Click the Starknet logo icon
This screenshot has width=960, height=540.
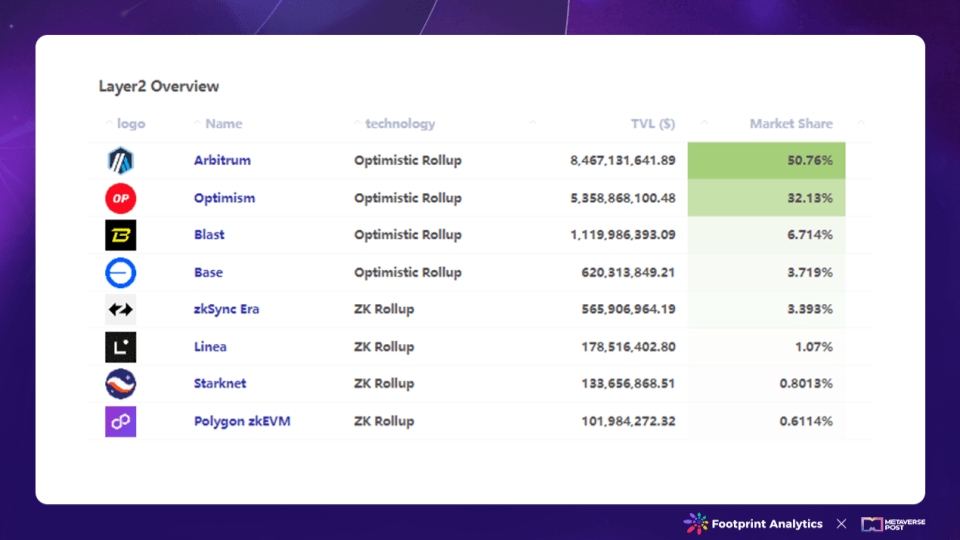click(121, 384)
